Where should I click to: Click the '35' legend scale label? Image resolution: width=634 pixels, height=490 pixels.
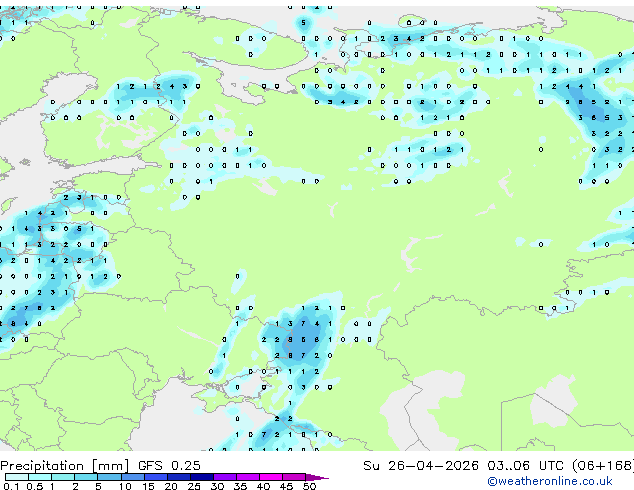point(241,486)
